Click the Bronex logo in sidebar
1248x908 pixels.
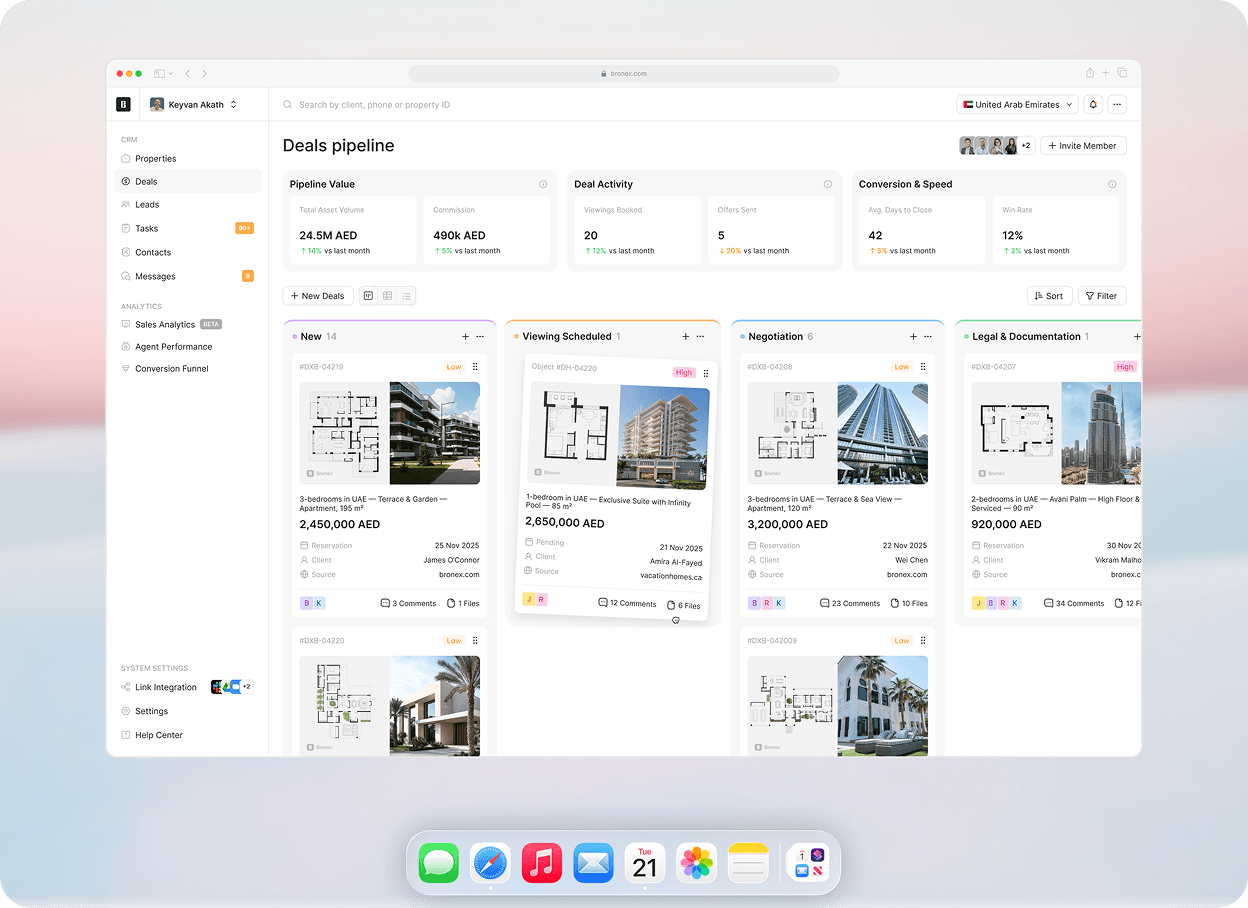(123, 104)
